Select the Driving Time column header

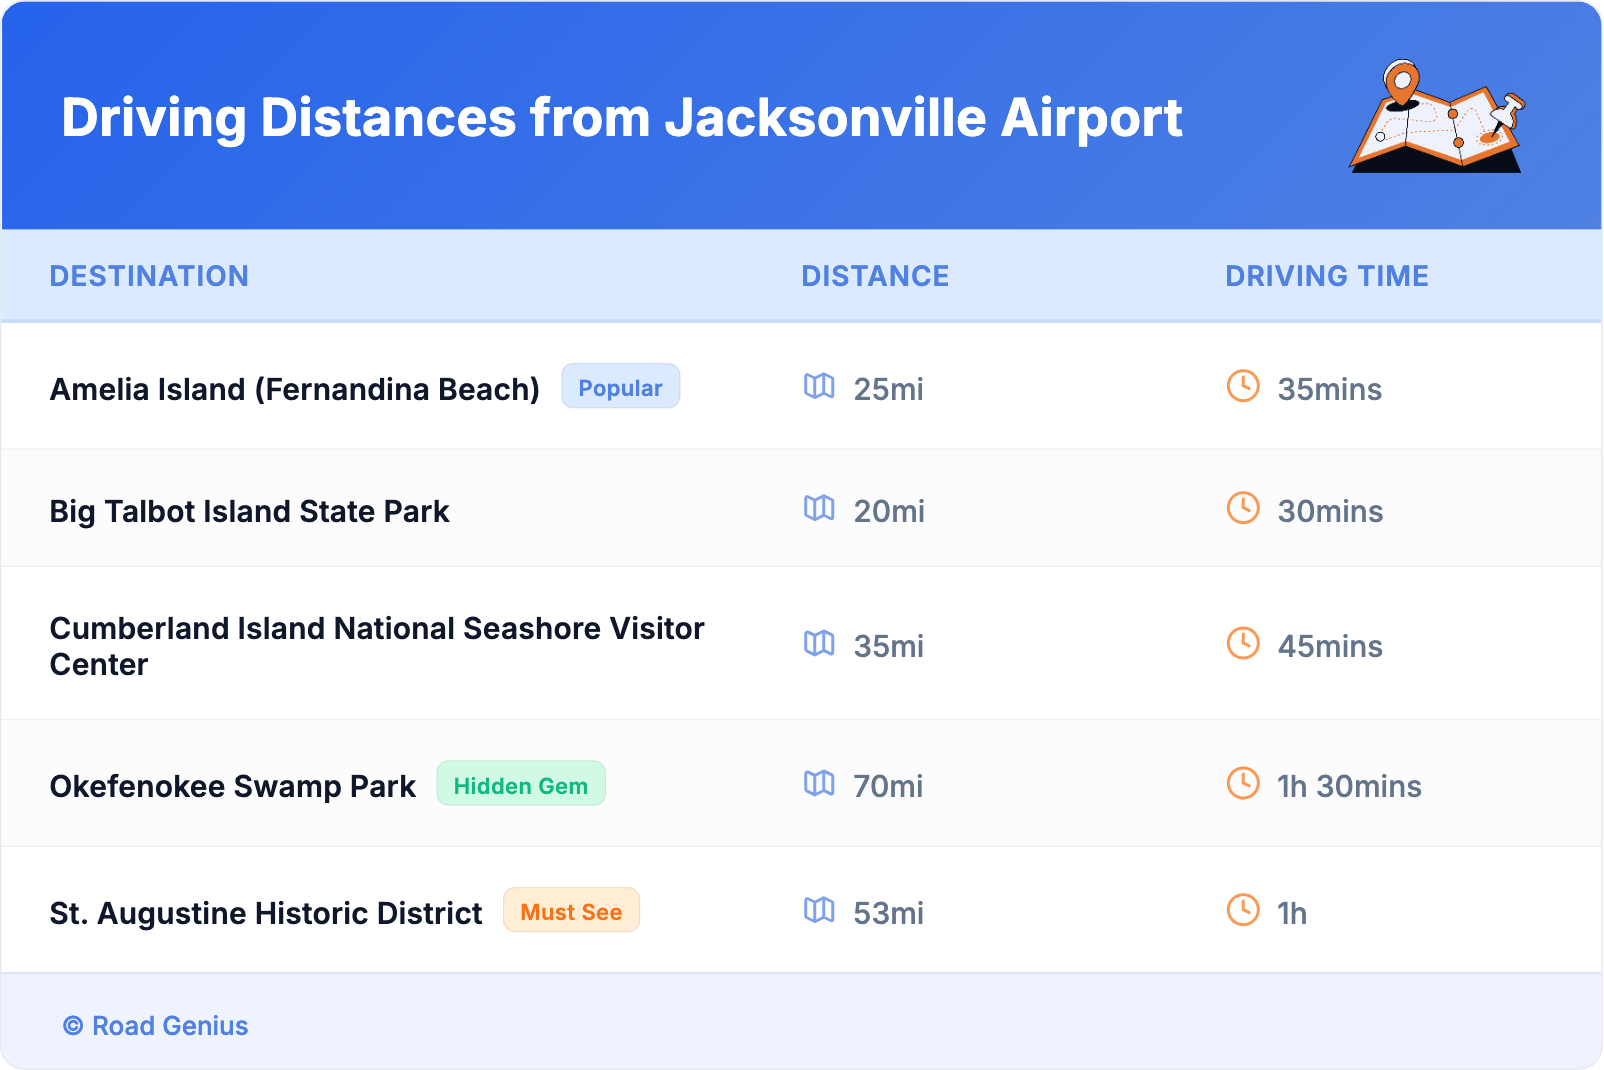(x=1327, y=276)
